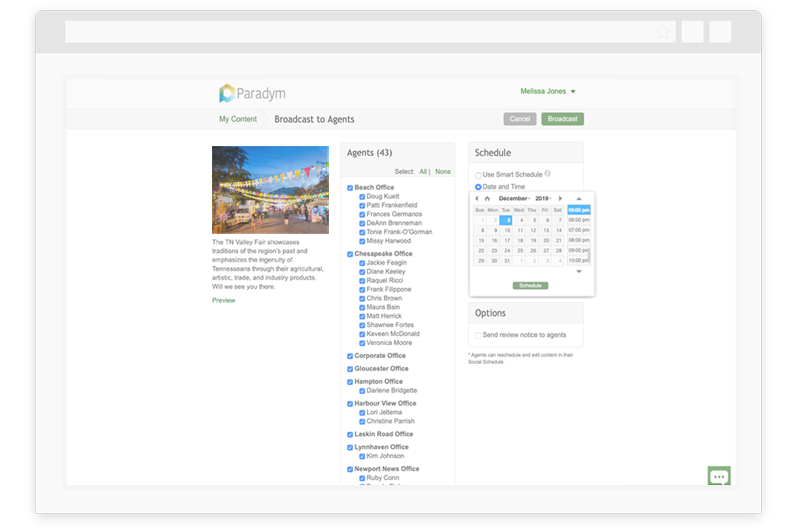Select 10:00 pm time slot
This screenshot has width=796, height=531.
click(578, 261)
